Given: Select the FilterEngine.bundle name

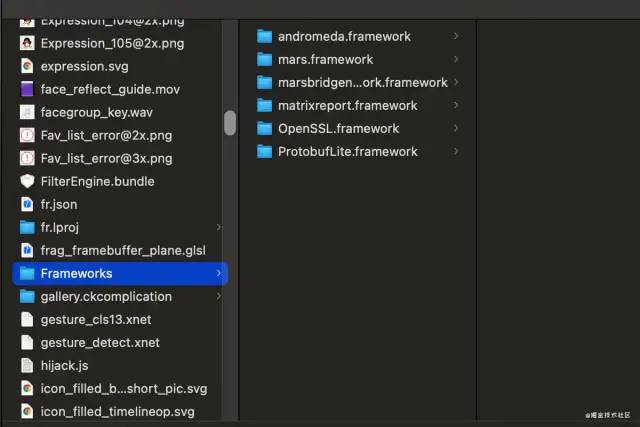Looking at the screenshot, I should click(98, 181).
